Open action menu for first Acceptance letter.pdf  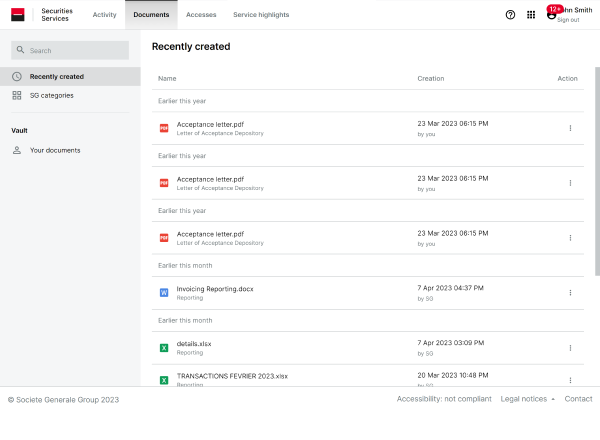click(x=570, y=128)
